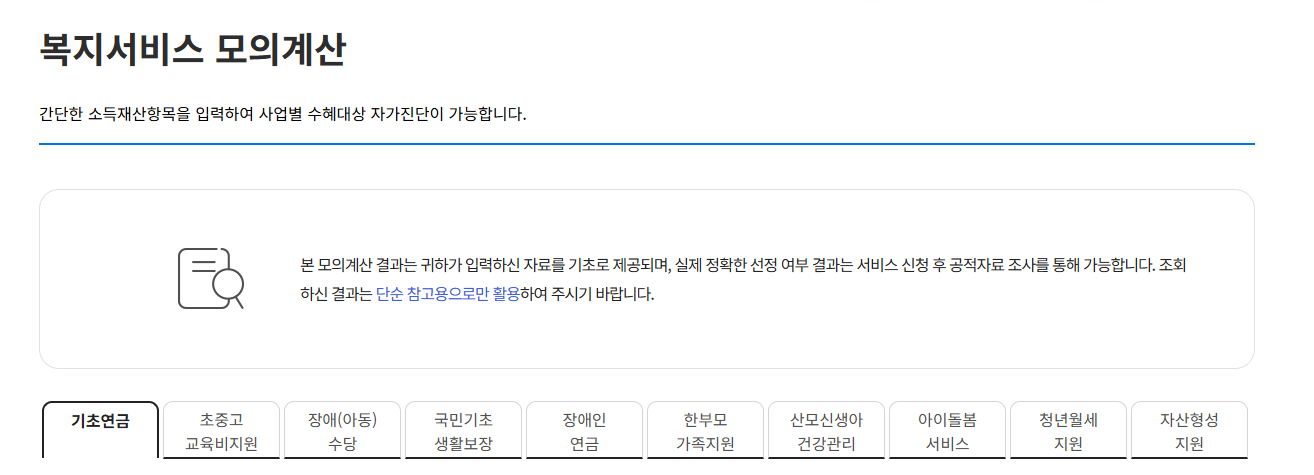The image size is (1314, 475).
Task: Select the 산모신생아 건강관리 tab
Action: (x=826, y=431)
